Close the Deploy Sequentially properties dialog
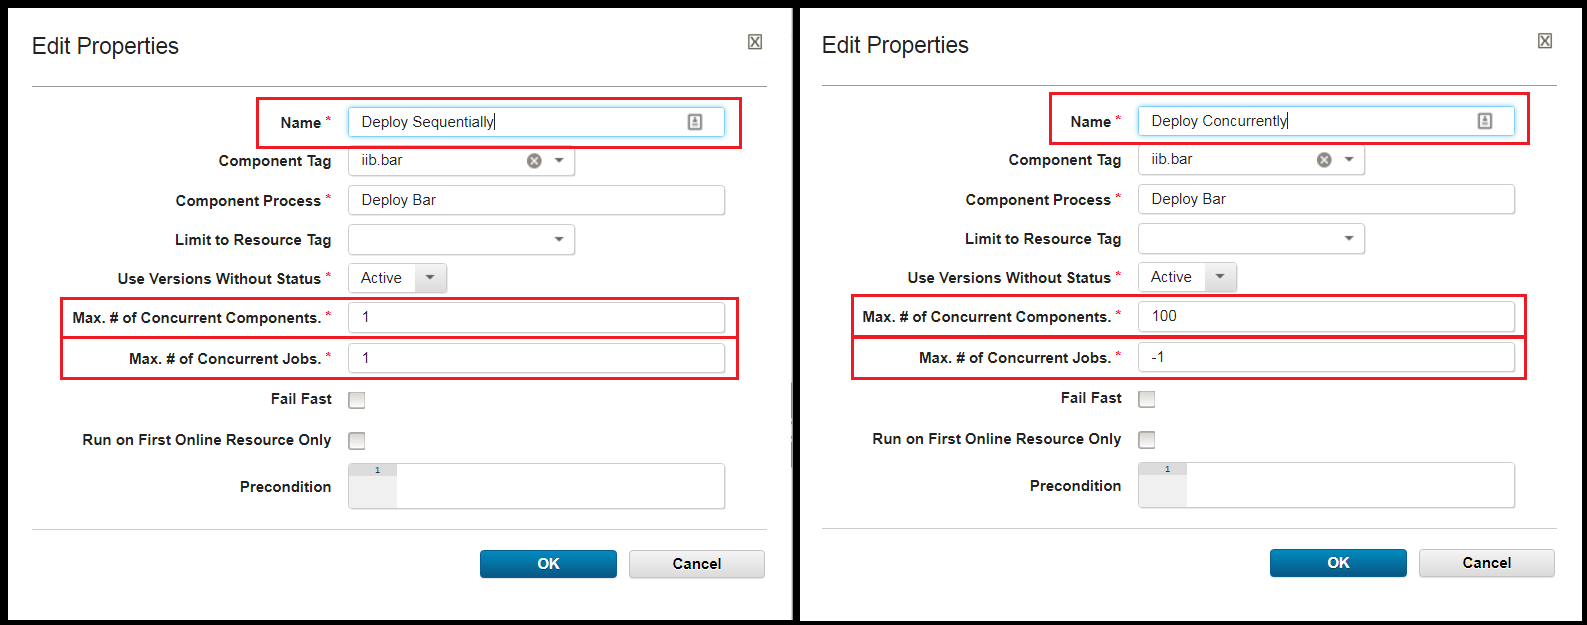This screenshot has height=625, width=1587. click(x=755, y=42)
